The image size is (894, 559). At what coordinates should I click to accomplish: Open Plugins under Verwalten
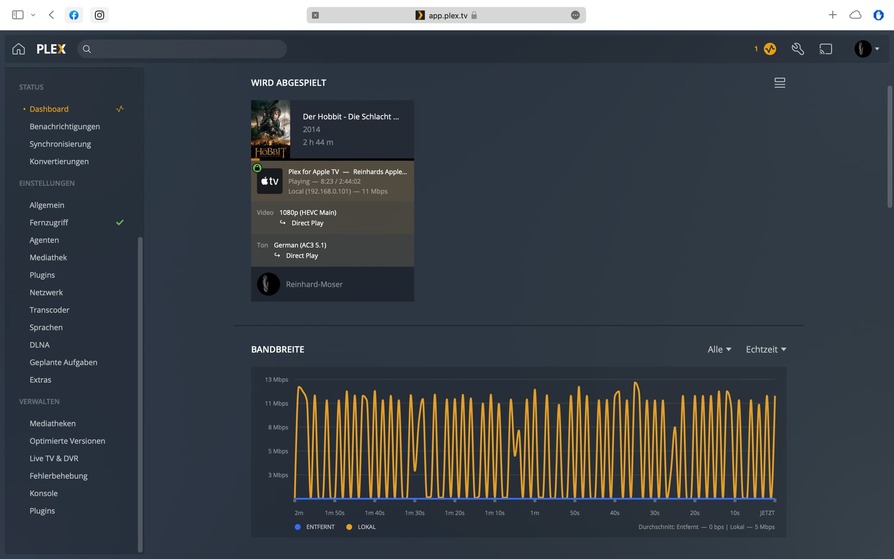(x=42, y=511)
